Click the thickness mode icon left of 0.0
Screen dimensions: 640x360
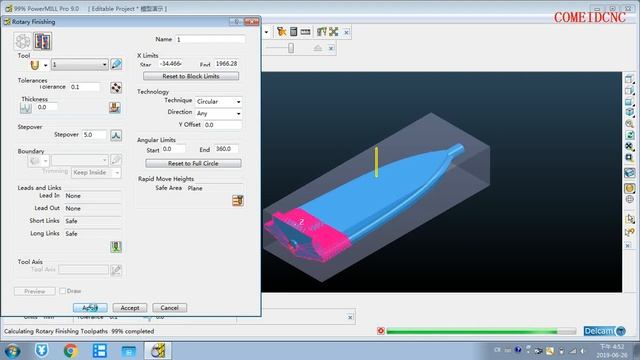(26, 108)
